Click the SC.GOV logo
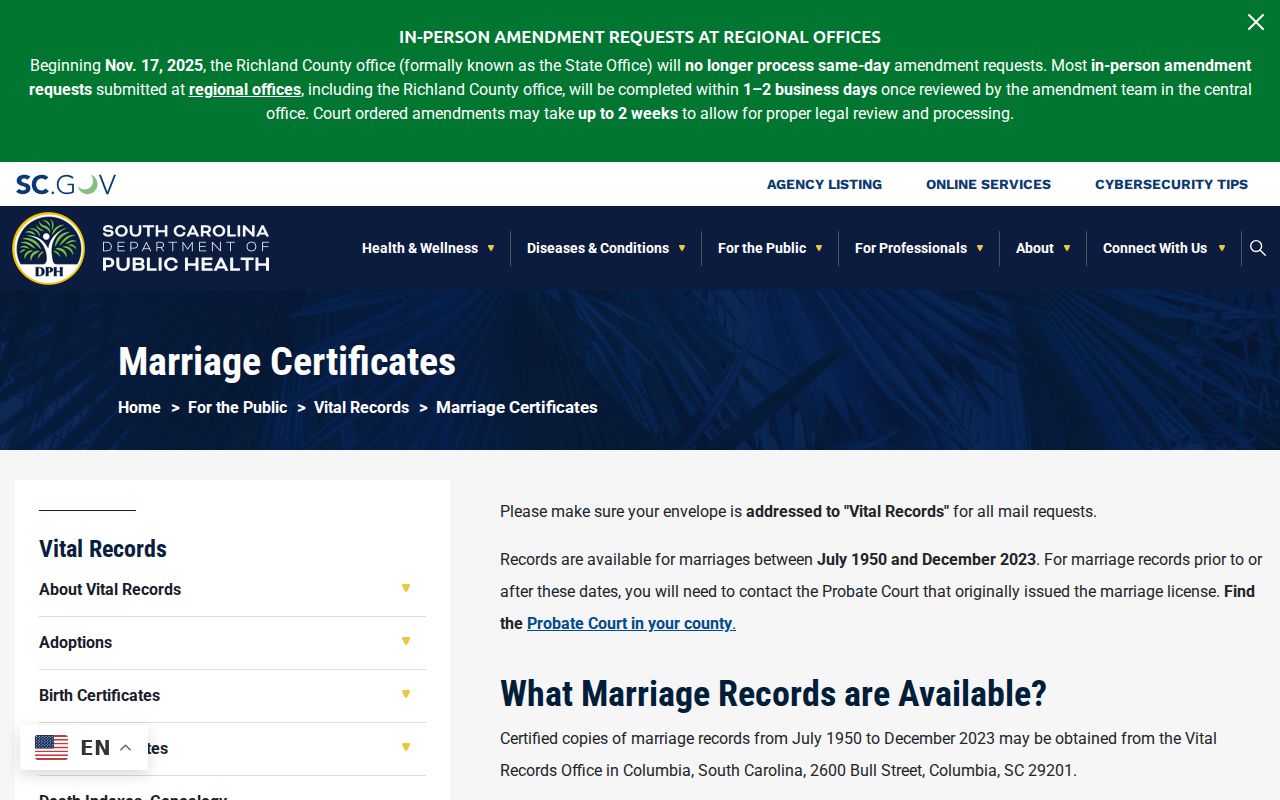This screenshot has height=800, width=1280. pyautogui.click(x=66, y=184)
